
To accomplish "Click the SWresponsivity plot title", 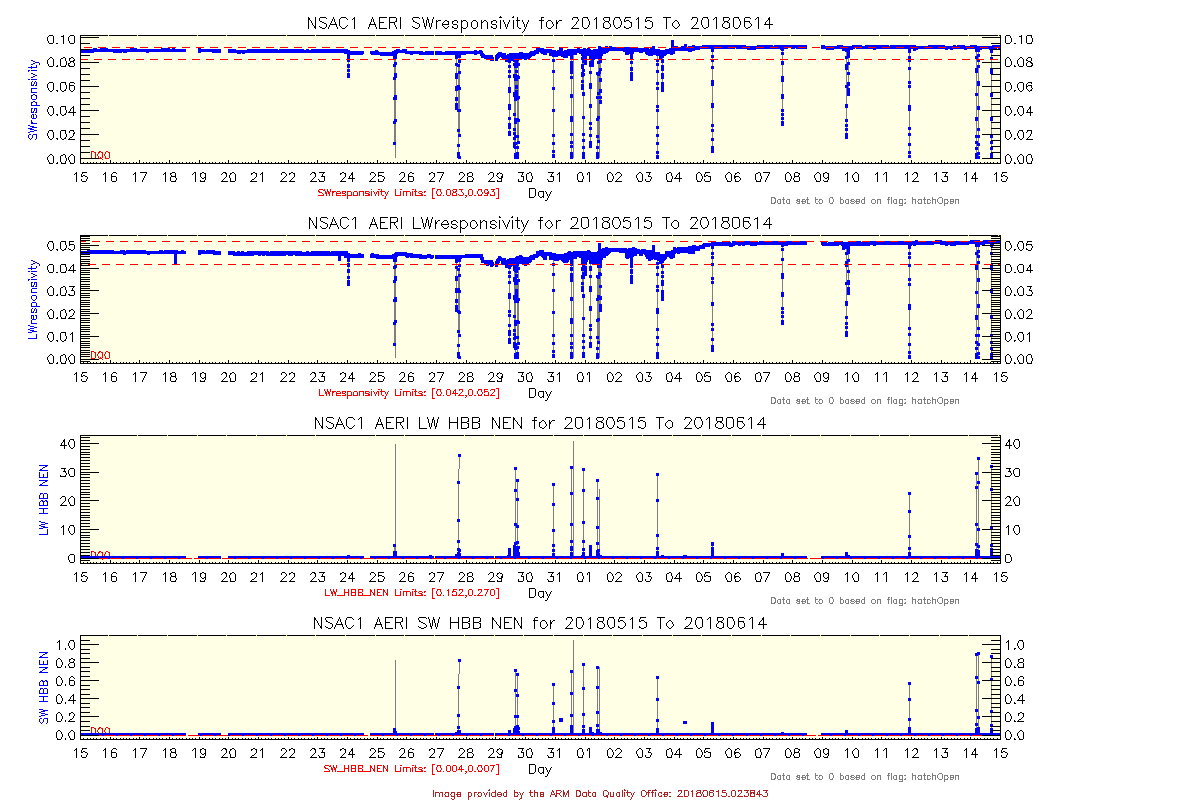I will point(539,23).
